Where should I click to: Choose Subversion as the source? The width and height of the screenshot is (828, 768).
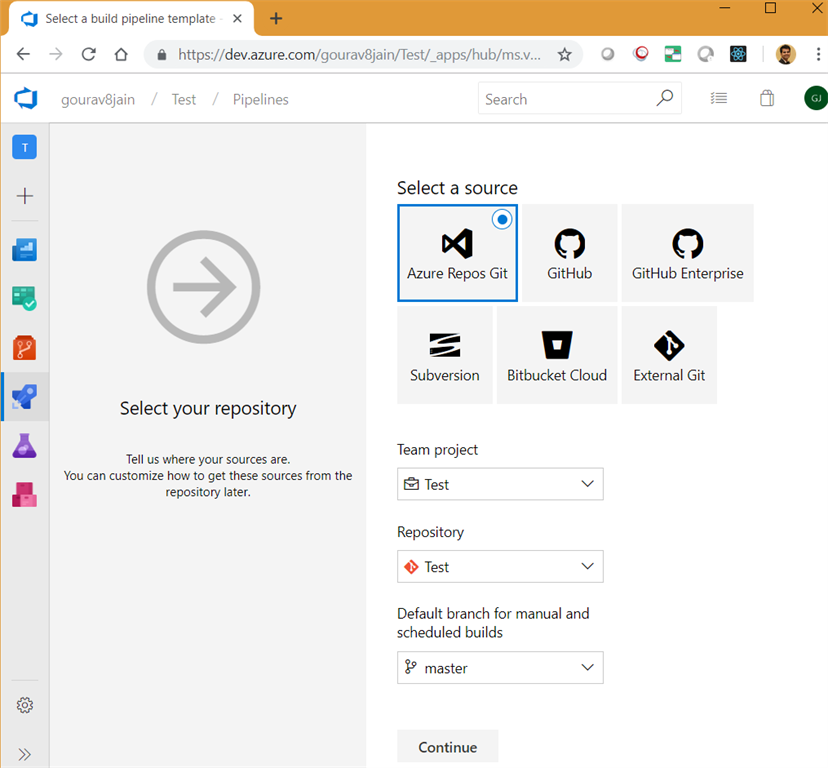[445, 355]
